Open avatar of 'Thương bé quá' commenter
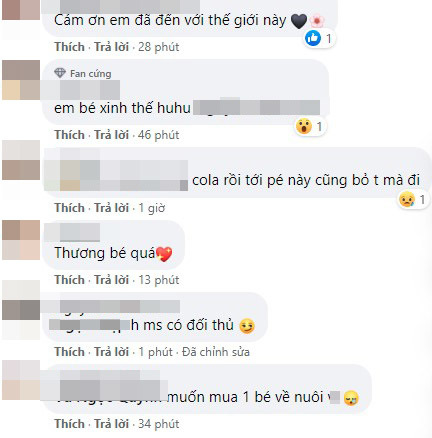Image resolution: width=432 pixels, height=438 pixels. (21, 240)
